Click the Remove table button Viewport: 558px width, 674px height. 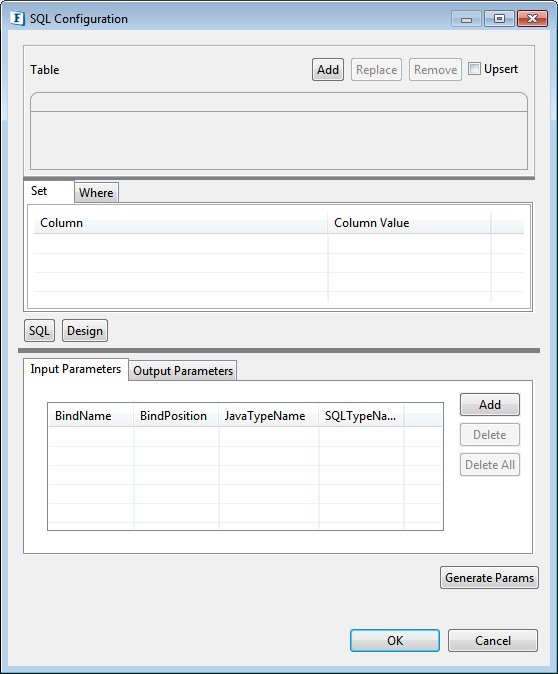click(435, 70)
